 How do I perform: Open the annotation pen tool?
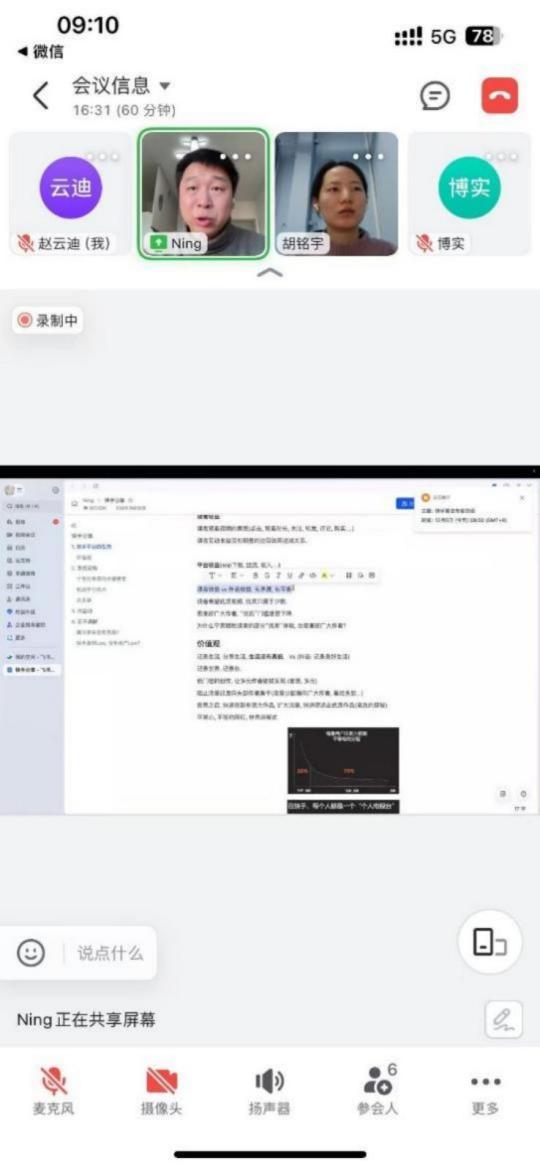point(503,1019)
